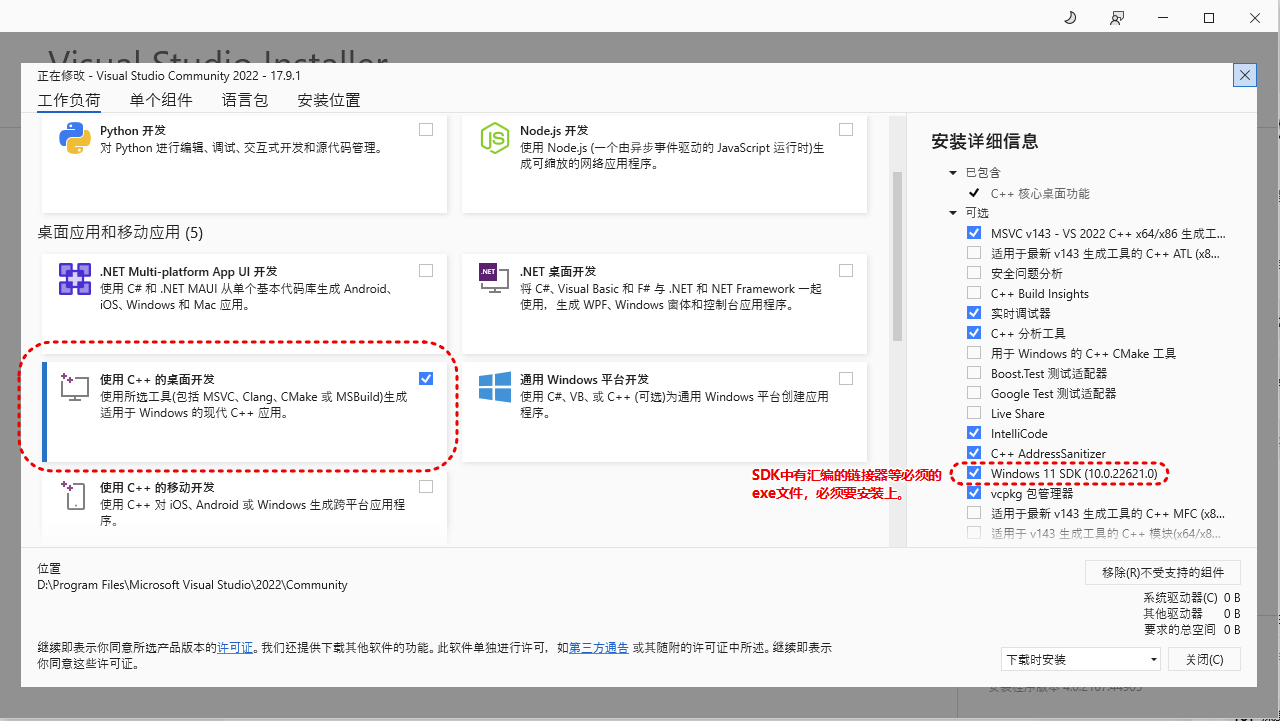Click the 系统驱动器(C) 0 B text
This screenshot has height=721, width=1280.
point(1192,598)
